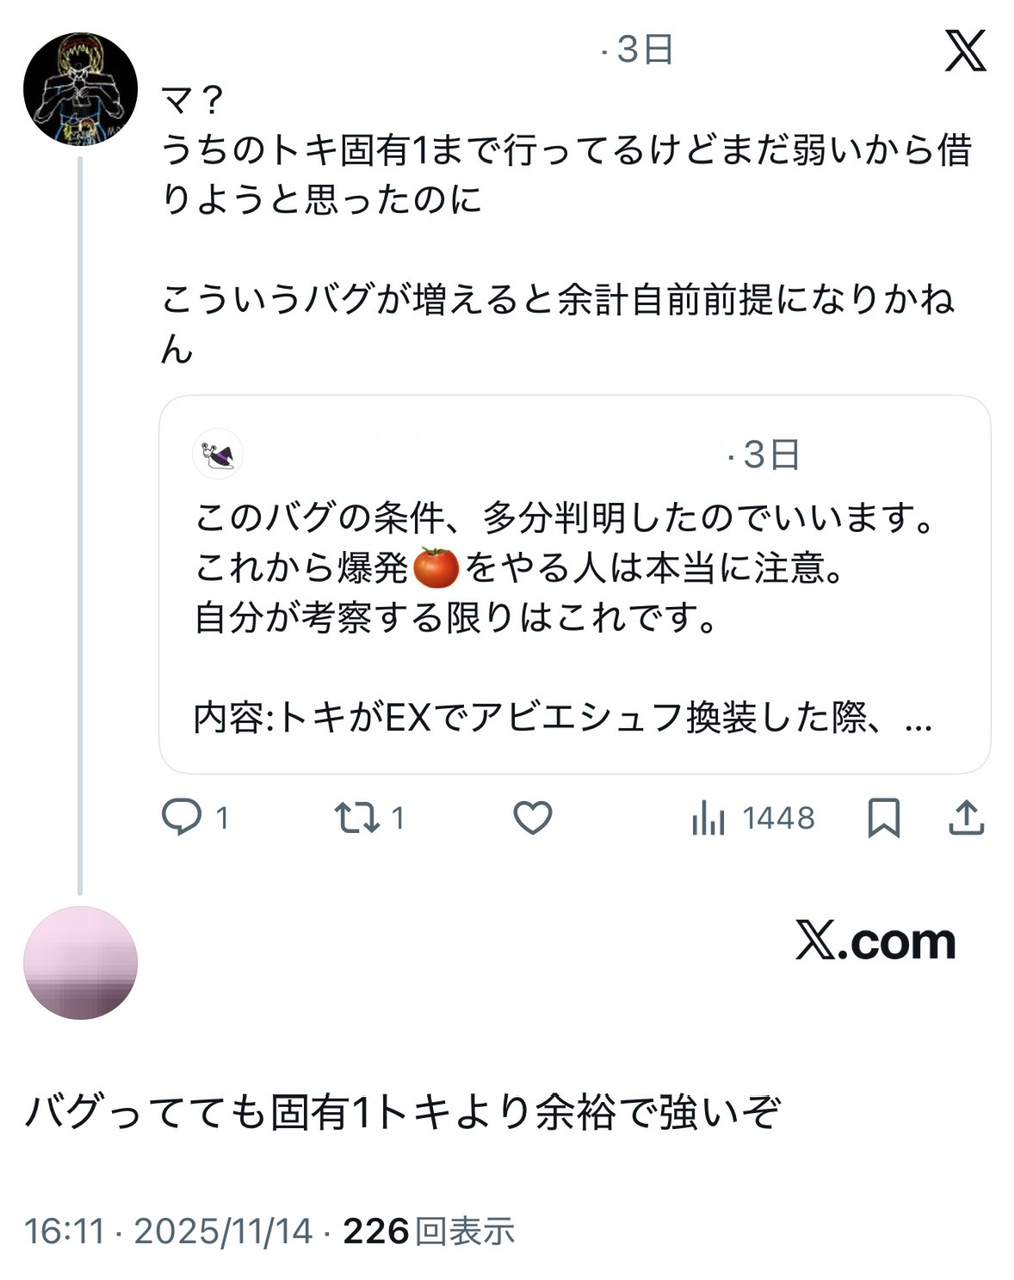Open the blurred pink profile avatar

tap(80, 963)
